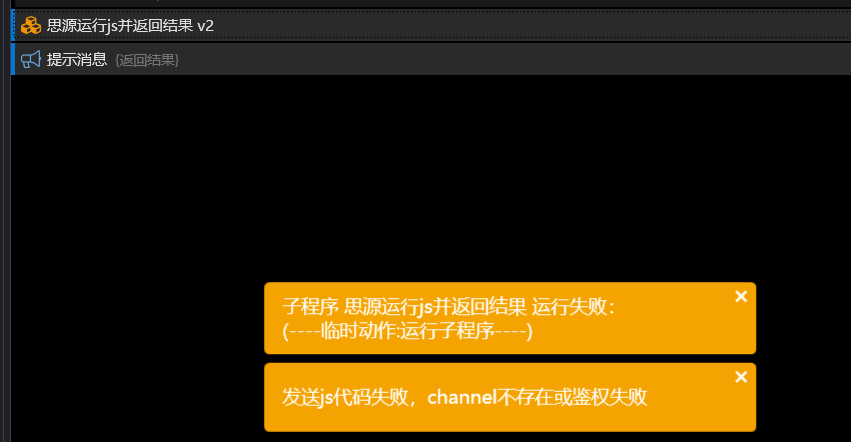Viewport: 851px width, 442px height.
Task: Click the v2 version text in first row
Action: tap(205, 26)
